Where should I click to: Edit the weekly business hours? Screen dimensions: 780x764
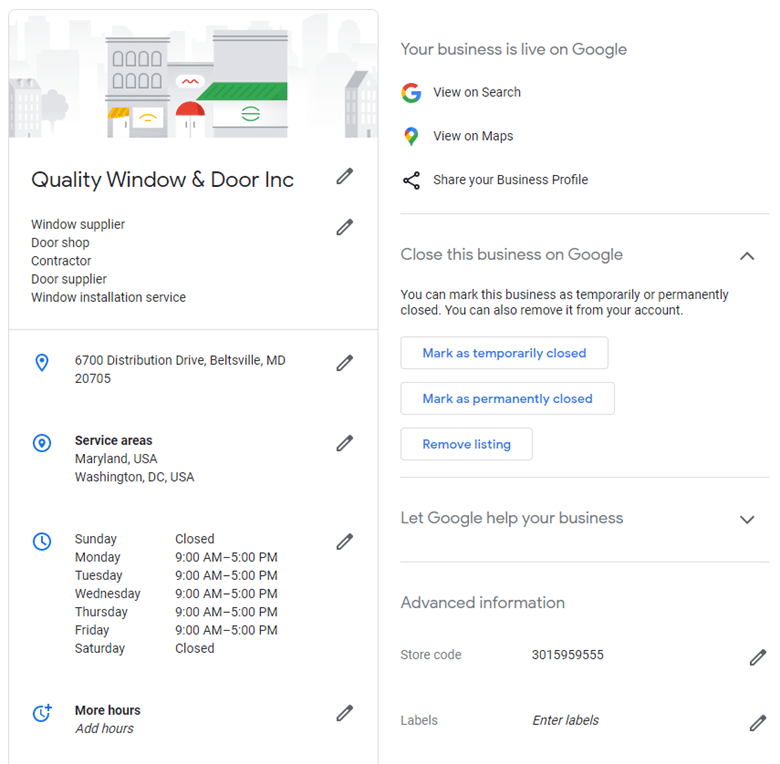pos(344,542)
